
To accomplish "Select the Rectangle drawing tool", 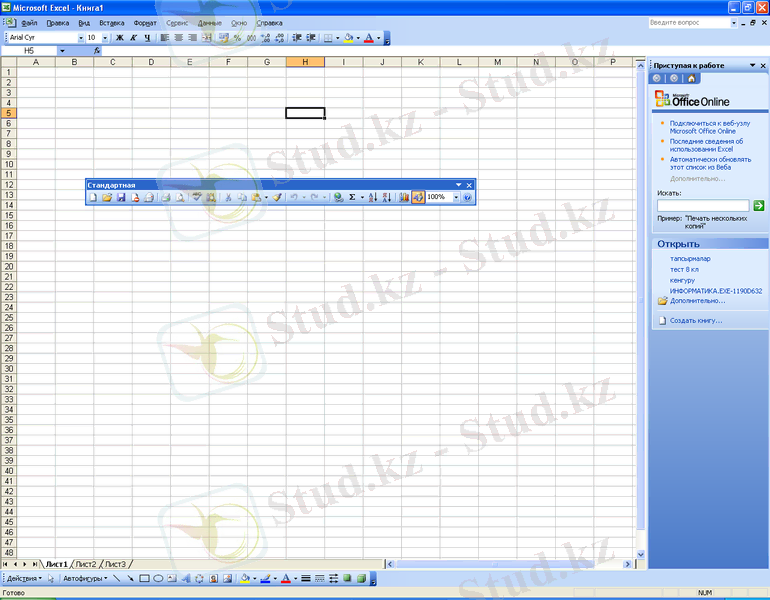I will tap(144, 578).
